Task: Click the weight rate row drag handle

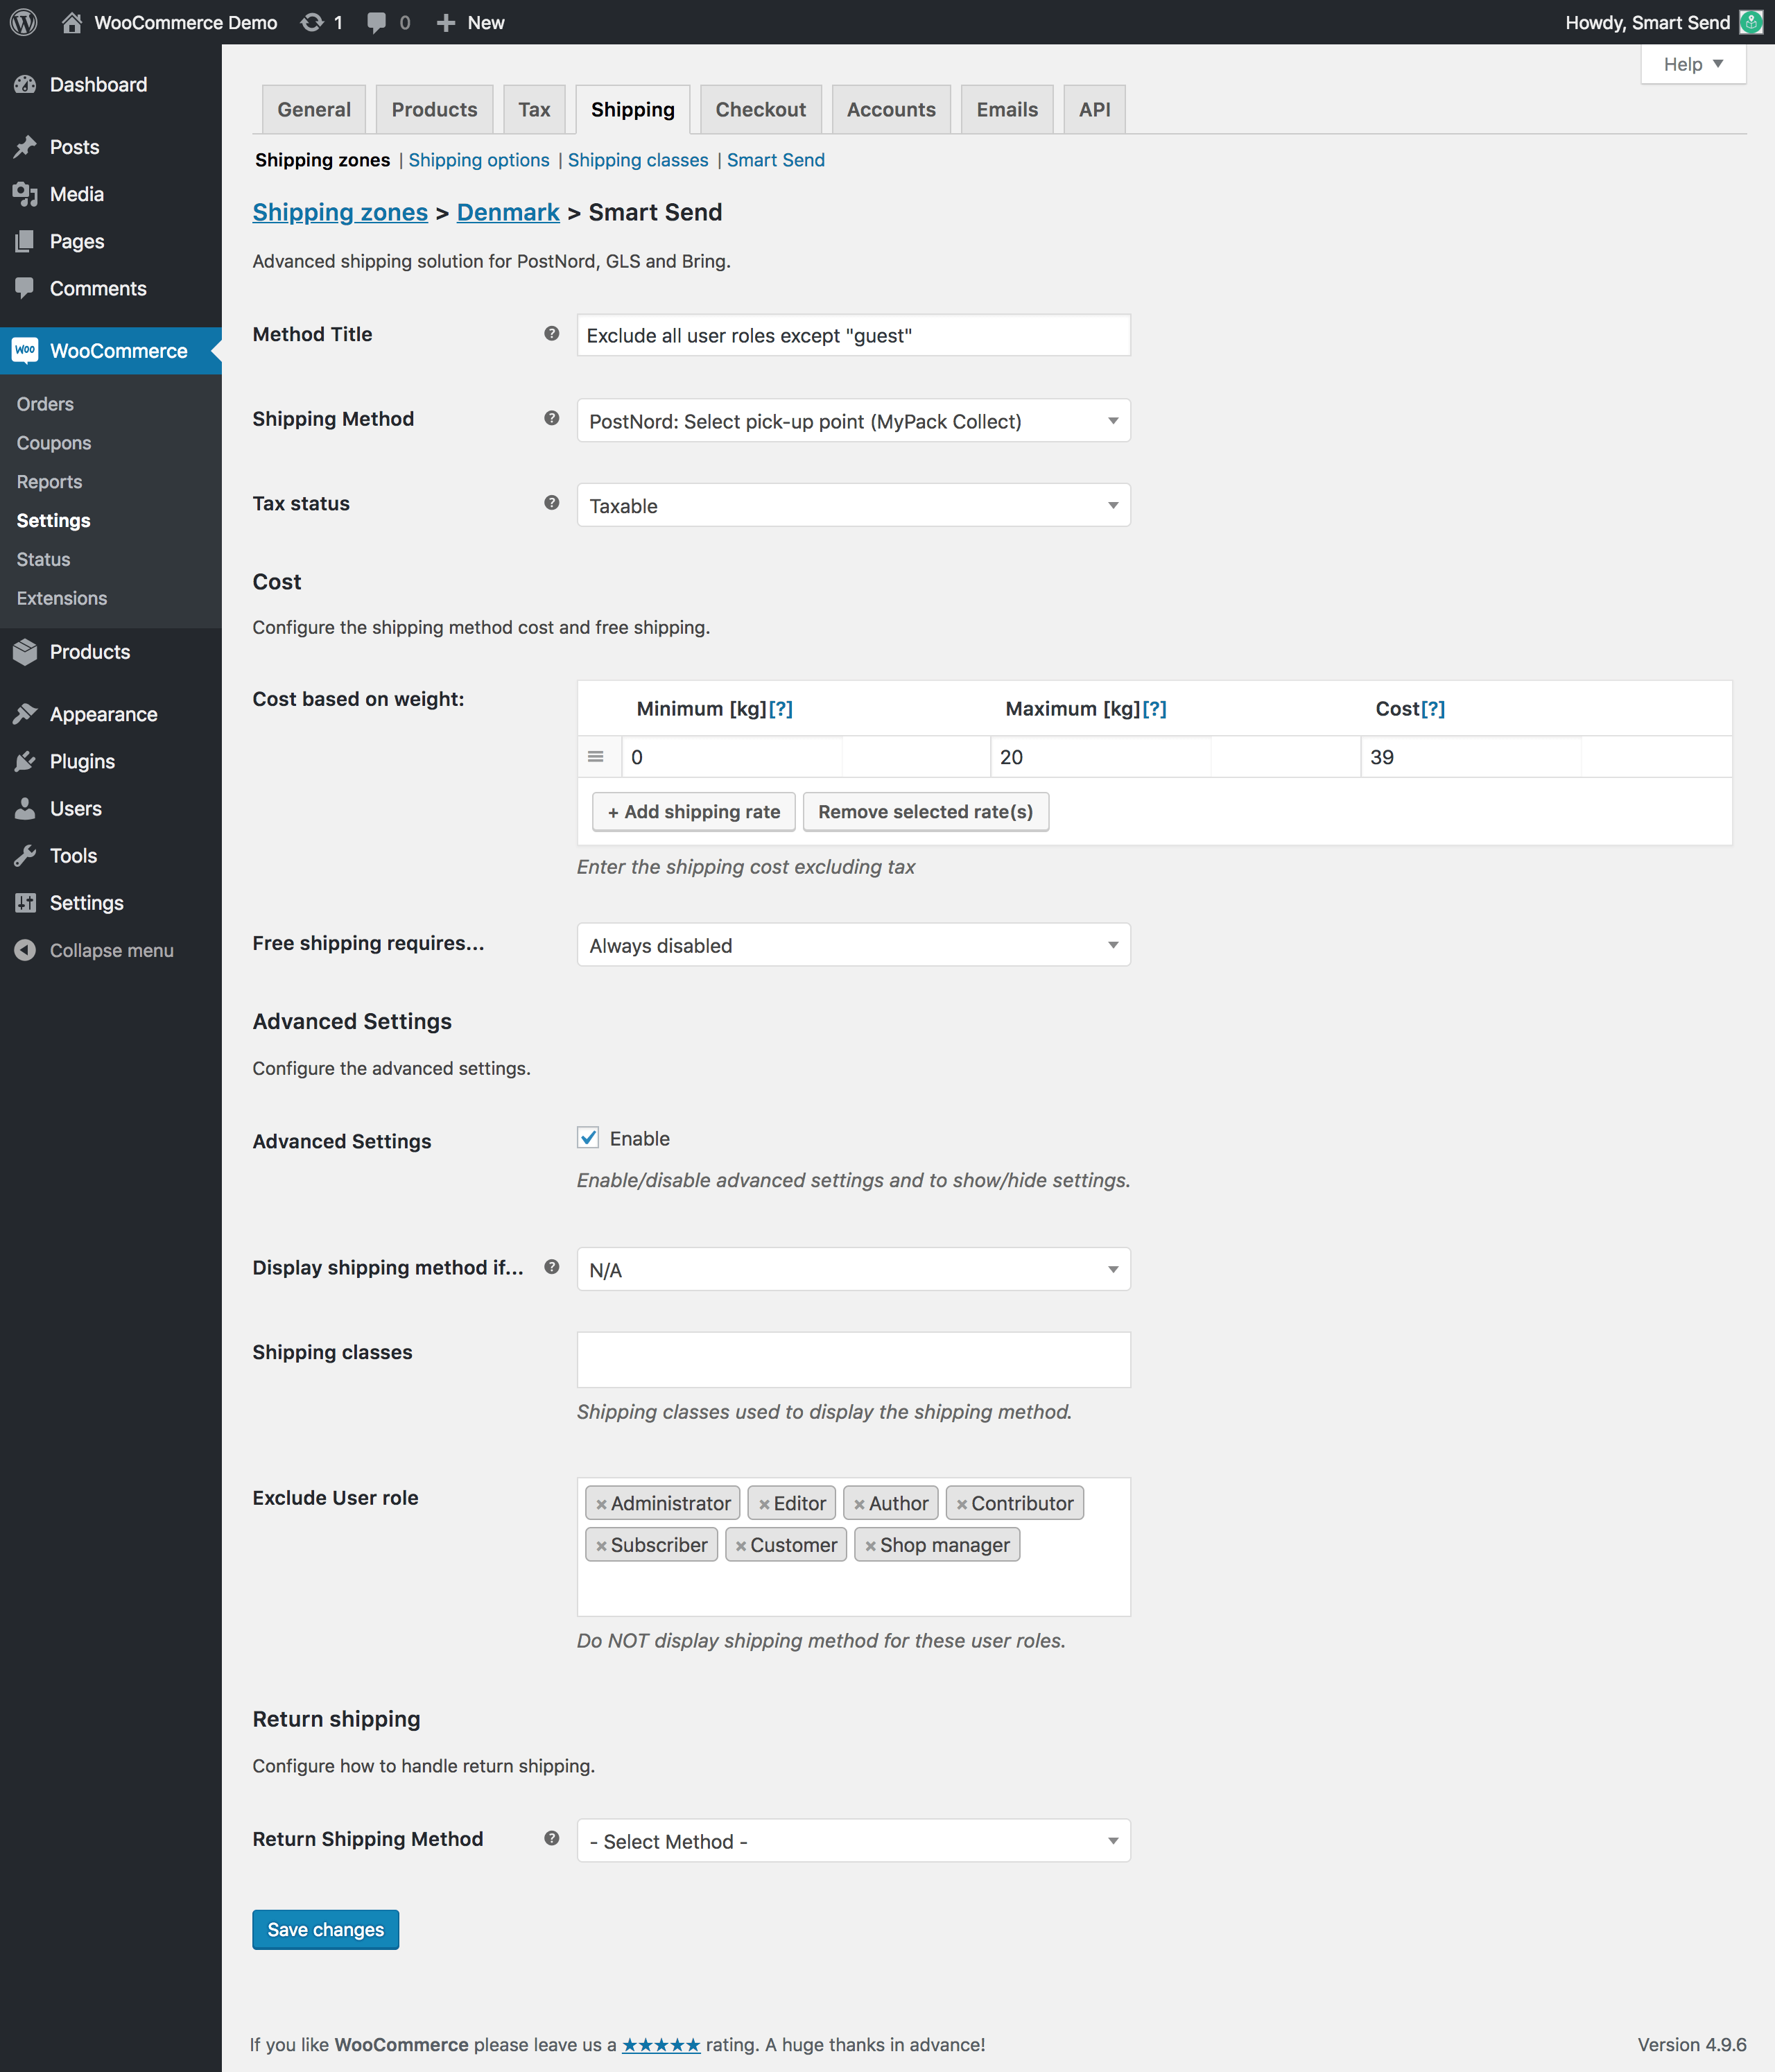Action: pos(596,757)
